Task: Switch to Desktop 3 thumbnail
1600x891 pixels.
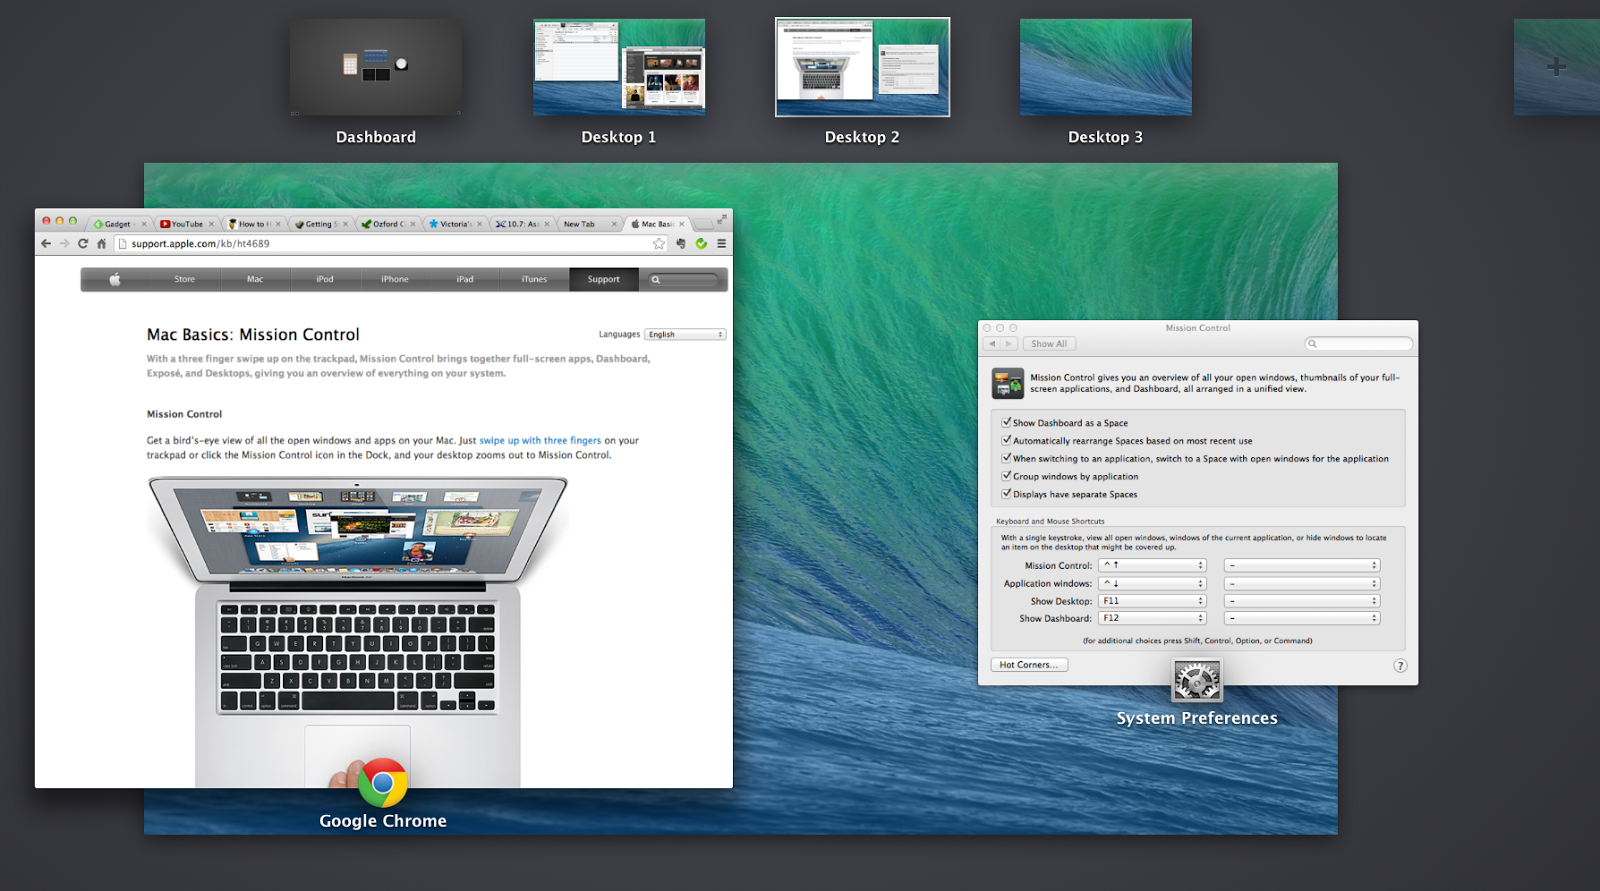Action: tap(1105, 67)
